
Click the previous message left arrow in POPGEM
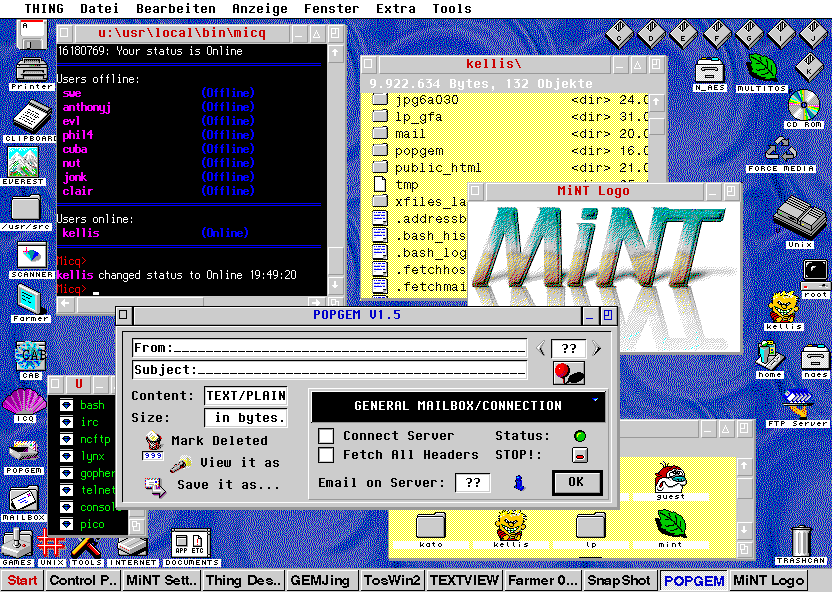tap(541, 349)
